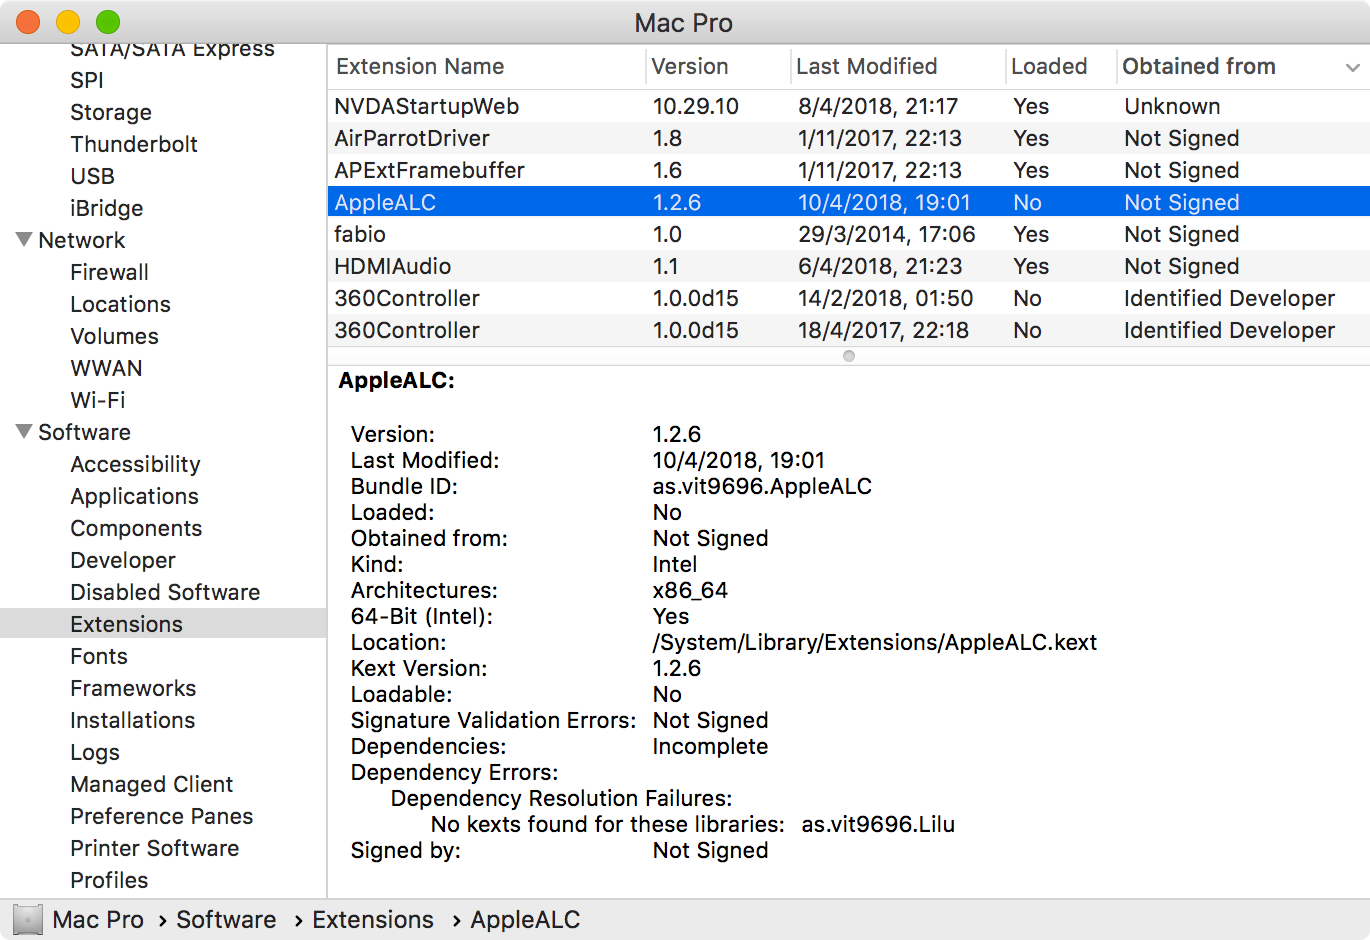Select the Storage sidebar item
The height and width of the screenshot is (940, 1370).
(111, 112)
